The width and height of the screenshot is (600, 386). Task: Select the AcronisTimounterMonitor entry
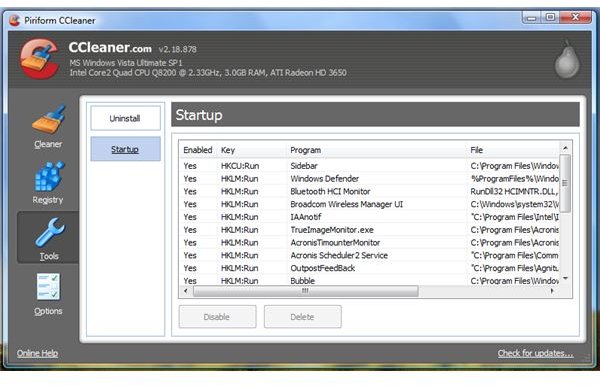point(369,243)
